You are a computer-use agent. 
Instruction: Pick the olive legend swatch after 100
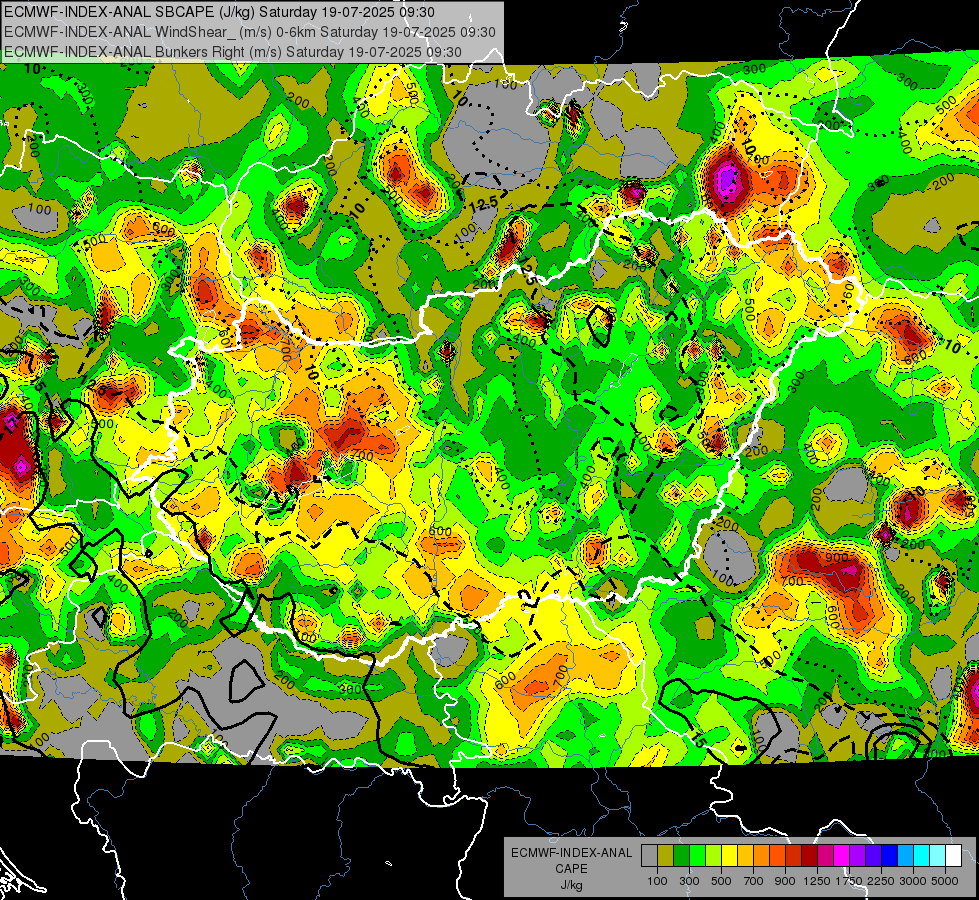(x=666, y=856)
